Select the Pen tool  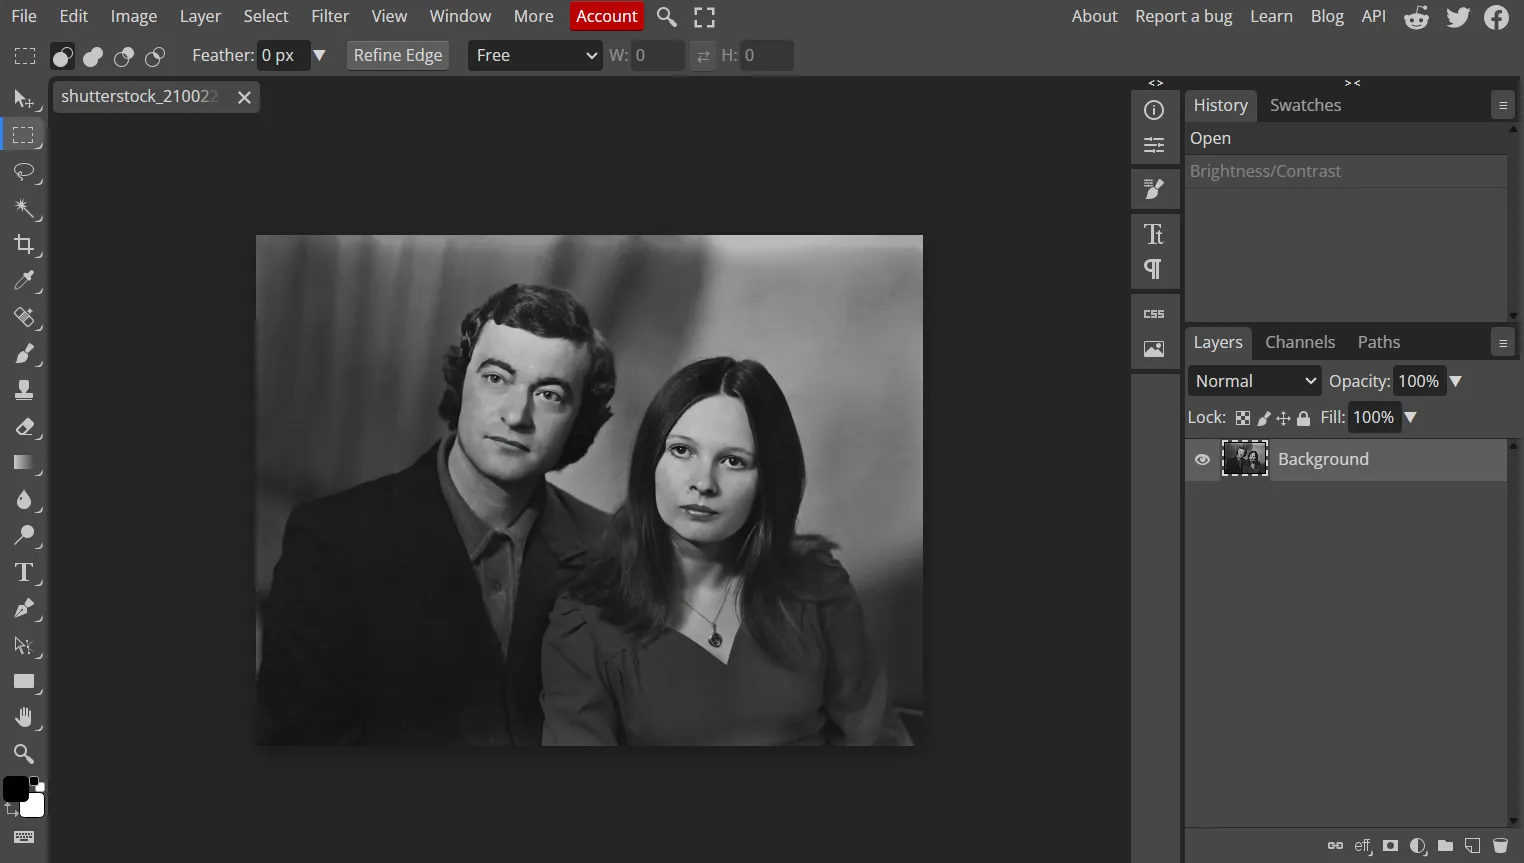point(25,609)
